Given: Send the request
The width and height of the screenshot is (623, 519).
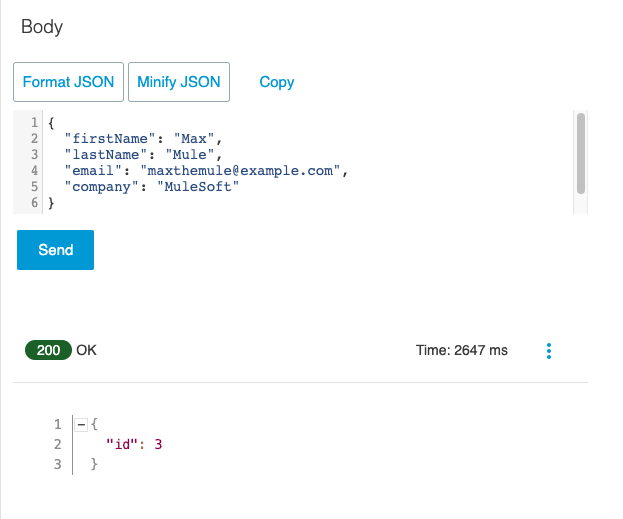Looking at the screenshot, I should click(x=55, y=250).
